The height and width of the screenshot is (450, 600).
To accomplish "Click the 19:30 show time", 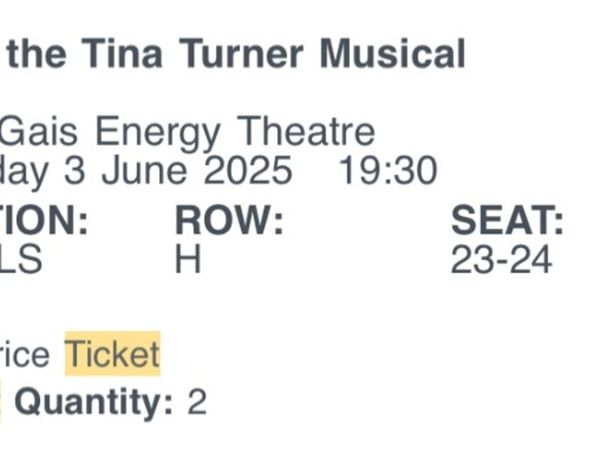I will tap(388, 170).
